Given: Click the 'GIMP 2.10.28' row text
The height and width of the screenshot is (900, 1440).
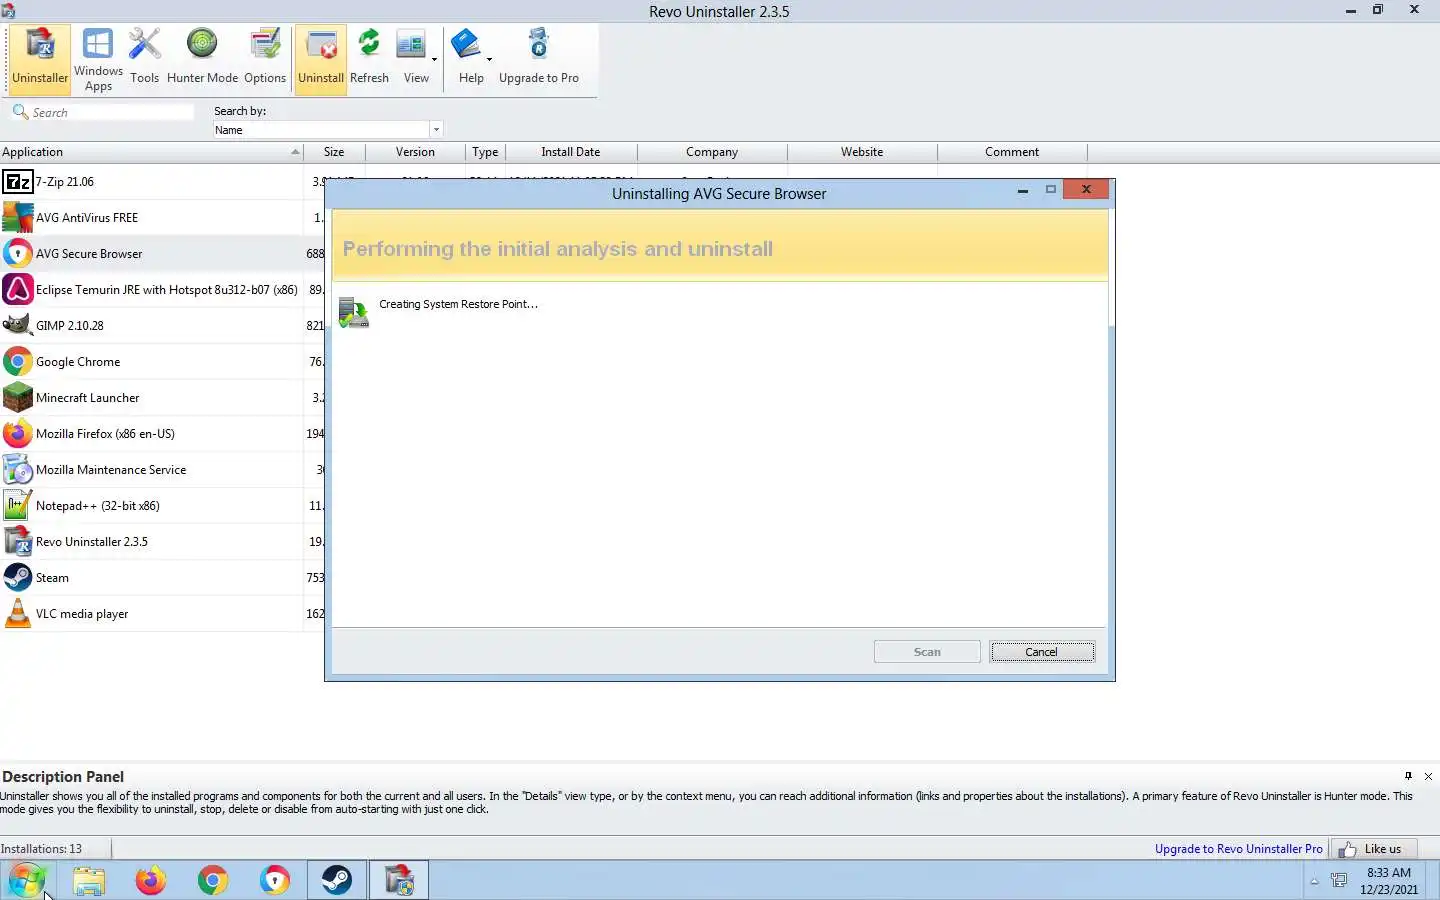Looking at the screenshot, I should point(70,326).
